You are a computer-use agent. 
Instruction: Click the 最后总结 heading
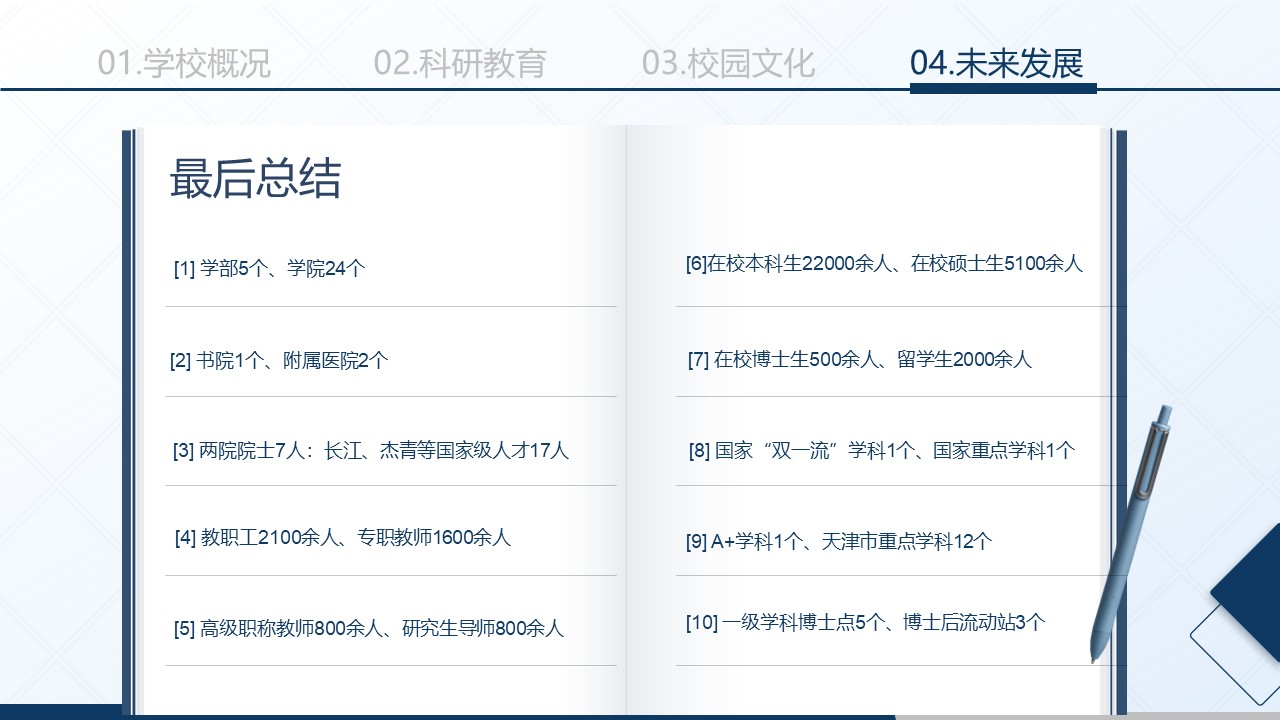[x=256, y=179]
